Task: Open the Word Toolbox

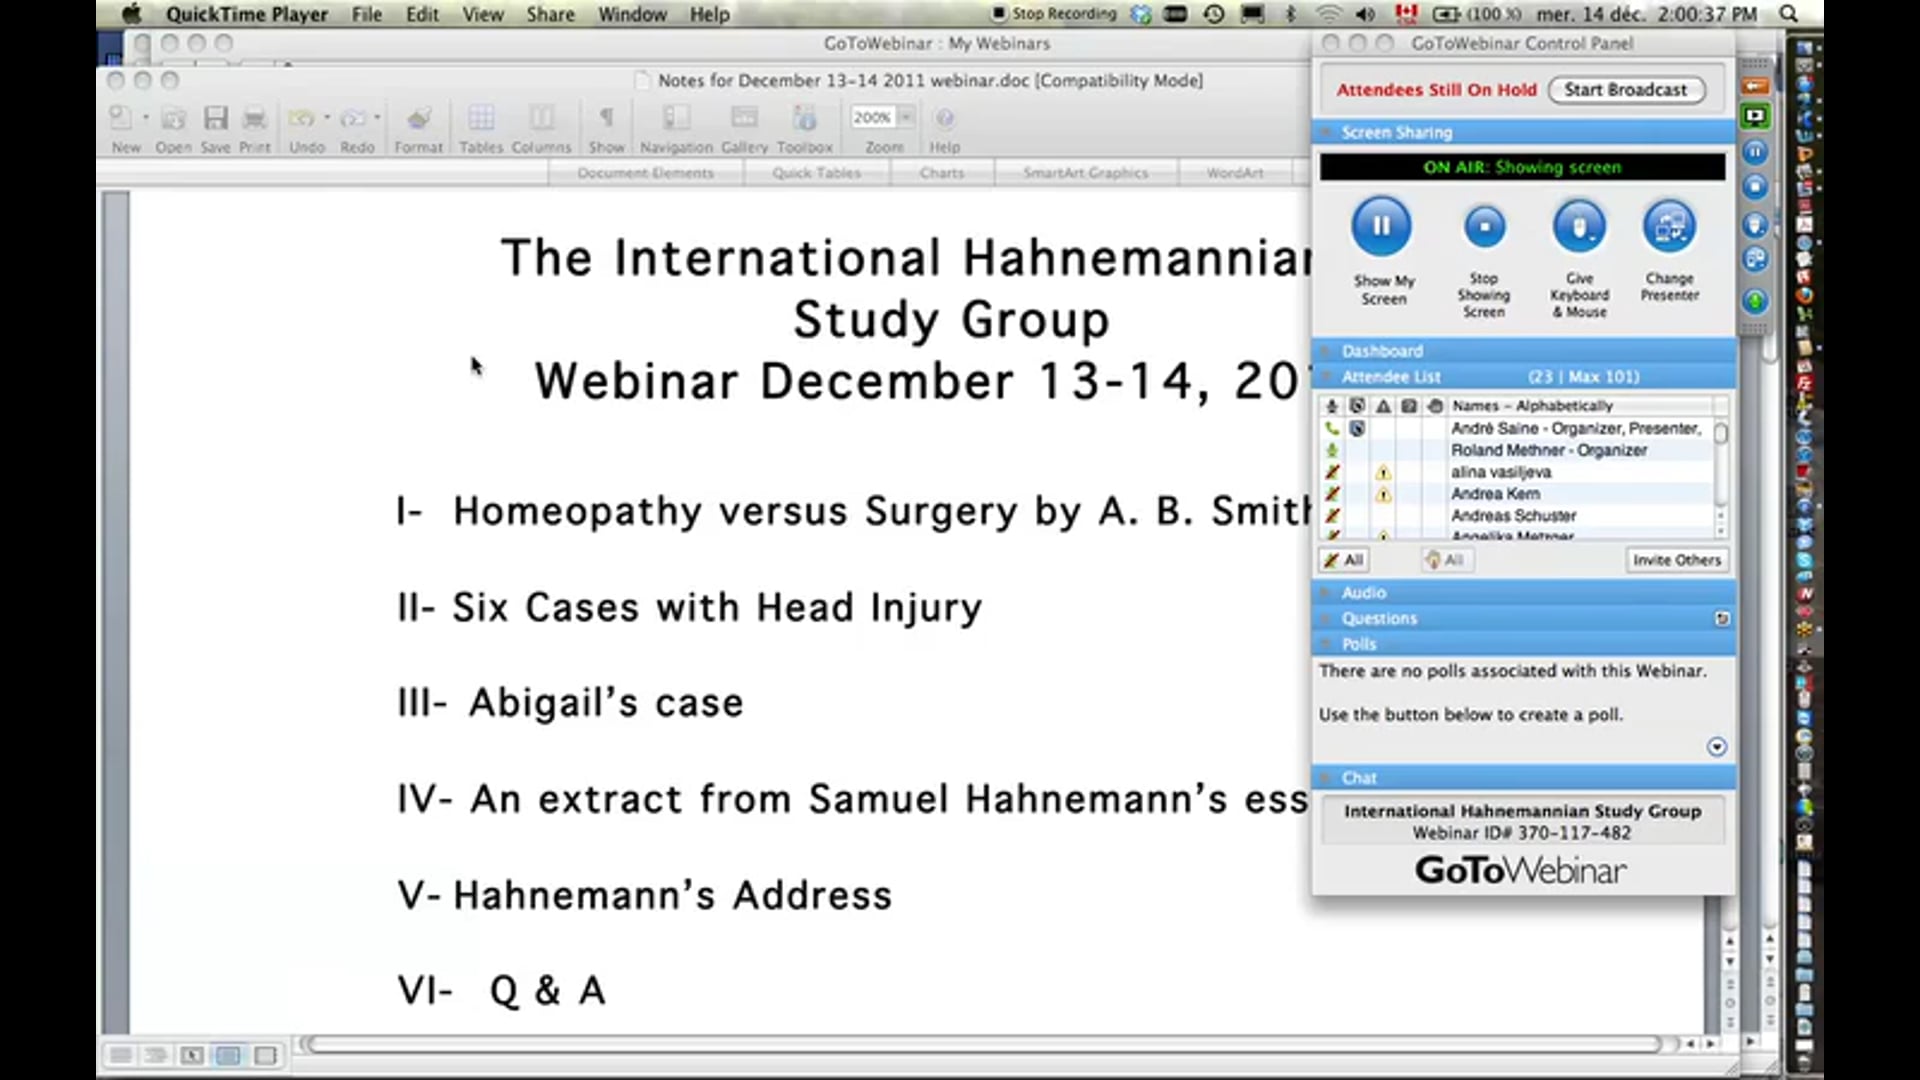Action: pyautogui.click(x=805, y=118)
